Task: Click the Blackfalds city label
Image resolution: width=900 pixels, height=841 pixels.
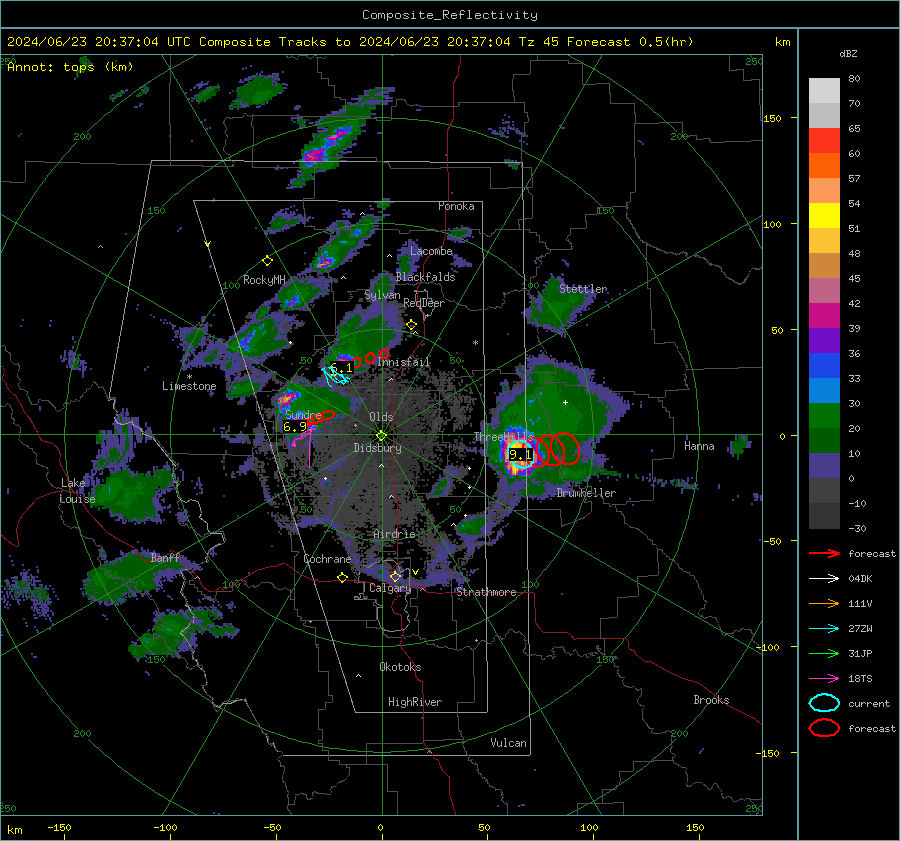Action: click(x=425, y=277)
